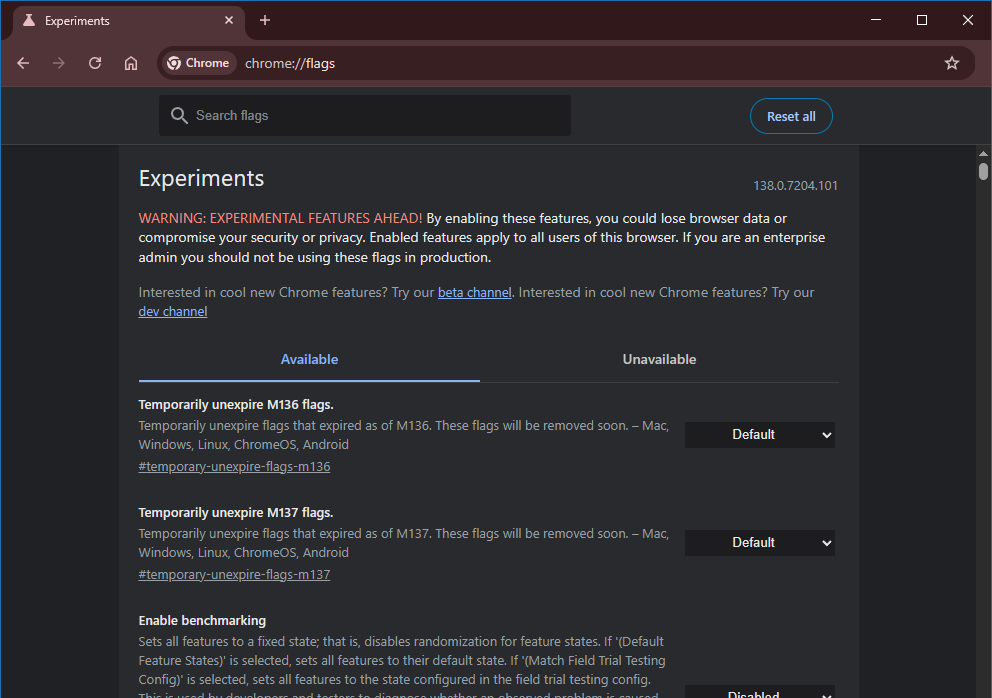Image resolution: width=992 pixels, height=698 pixels.
Task: Open the dev channel link
Action: tap(173, 311)
